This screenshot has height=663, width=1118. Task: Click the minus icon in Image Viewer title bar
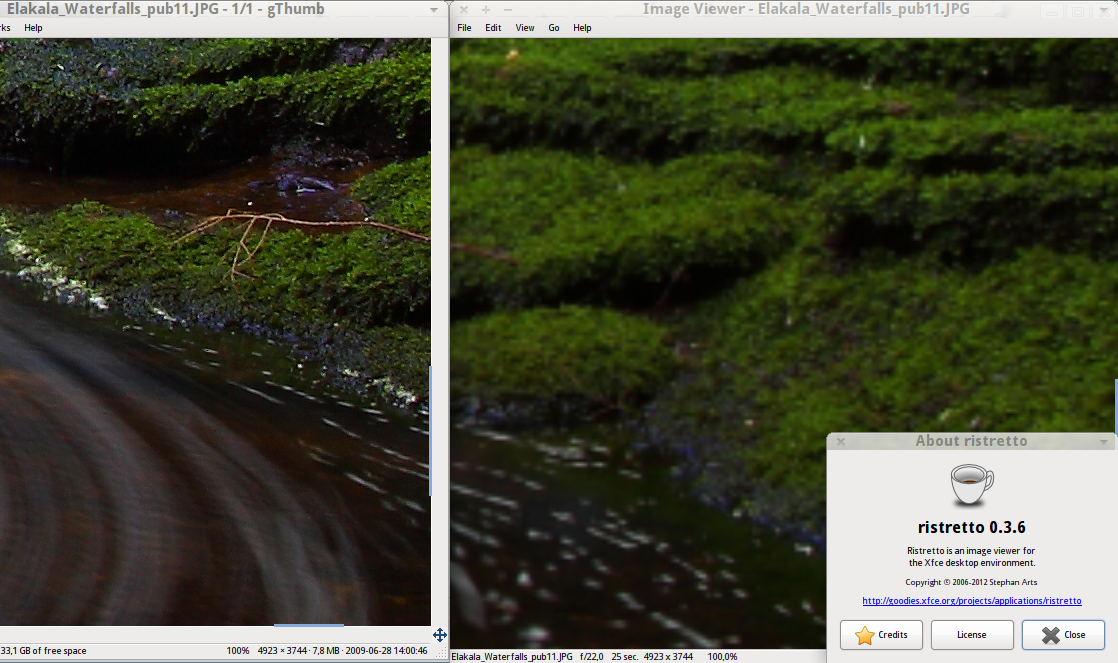[x=508, y=10]
